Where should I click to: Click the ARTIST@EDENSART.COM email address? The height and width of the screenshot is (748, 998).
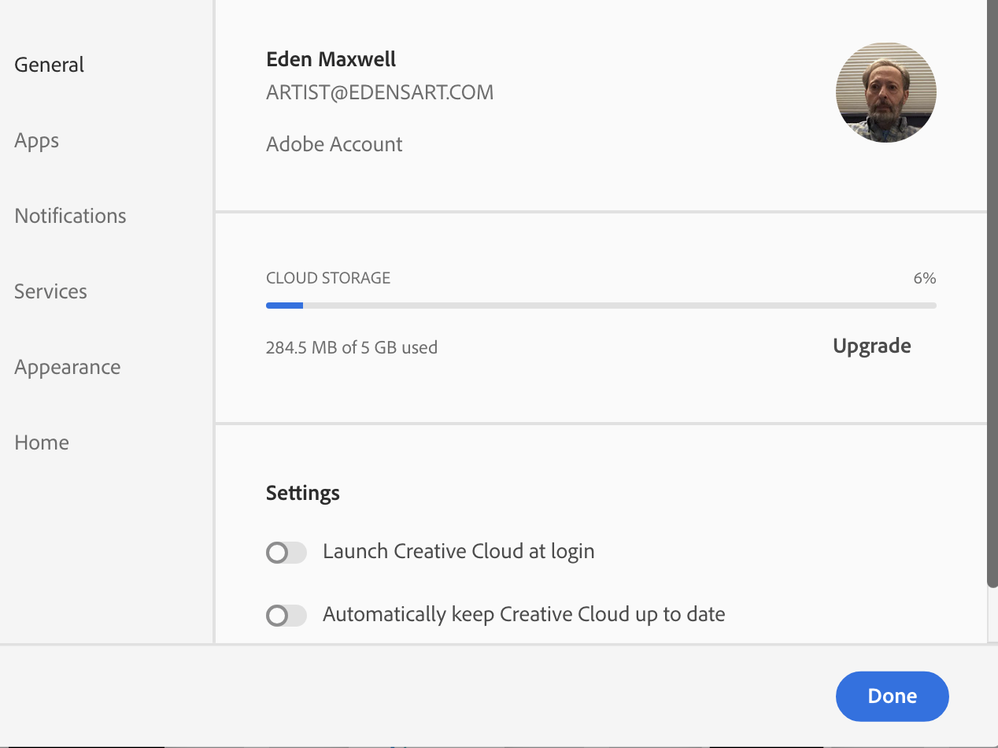click(379, 93)
